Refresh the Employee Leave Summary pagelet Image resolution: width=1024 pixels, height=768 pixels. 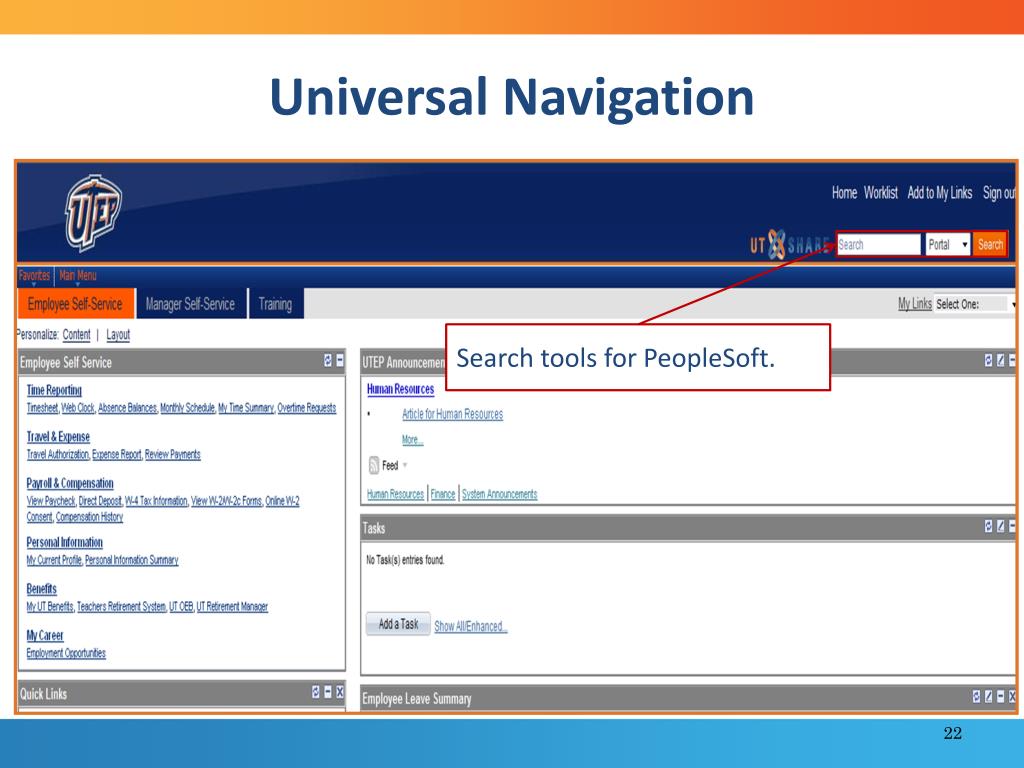pos(976,697)
